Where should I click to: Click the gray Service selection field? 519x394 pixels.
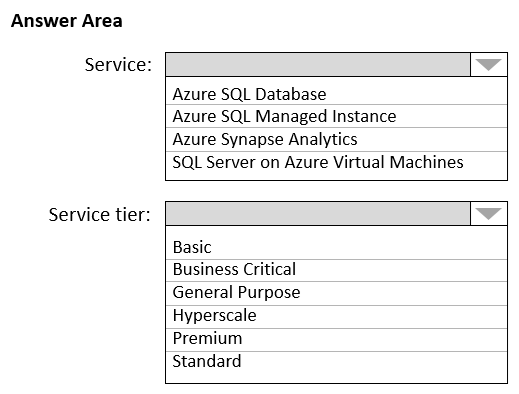[x=318, y=64]
